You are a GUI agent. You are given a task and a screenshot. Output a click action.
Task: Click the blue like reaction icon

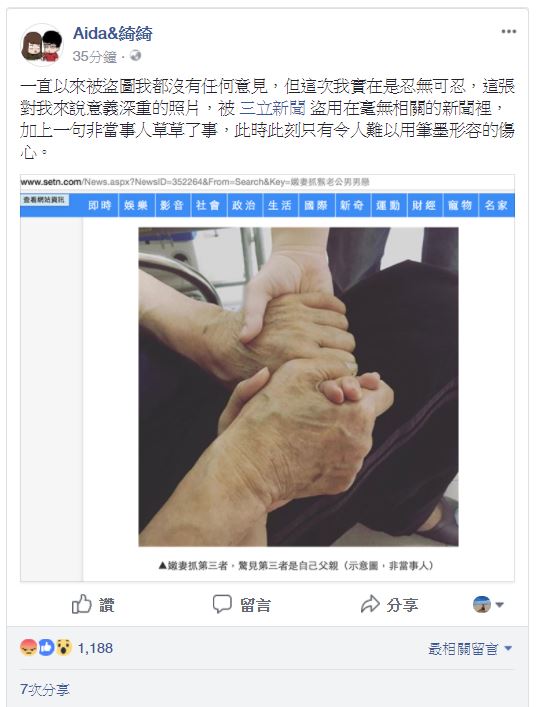click(x=46, y=648)
